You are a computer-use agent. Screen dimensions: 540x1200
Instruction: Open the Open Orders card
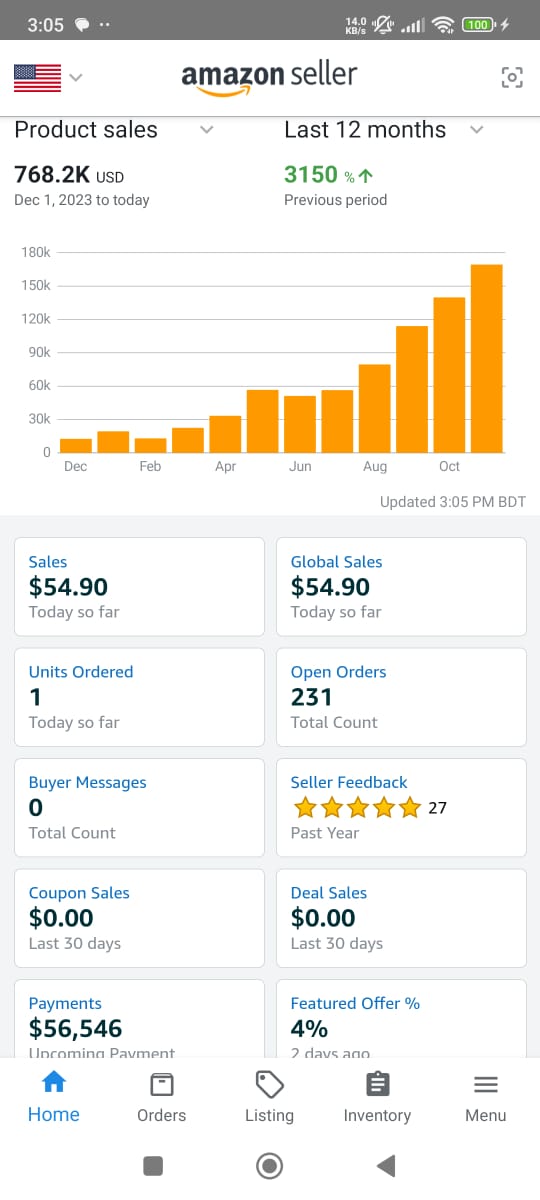(x=401, y=697)
